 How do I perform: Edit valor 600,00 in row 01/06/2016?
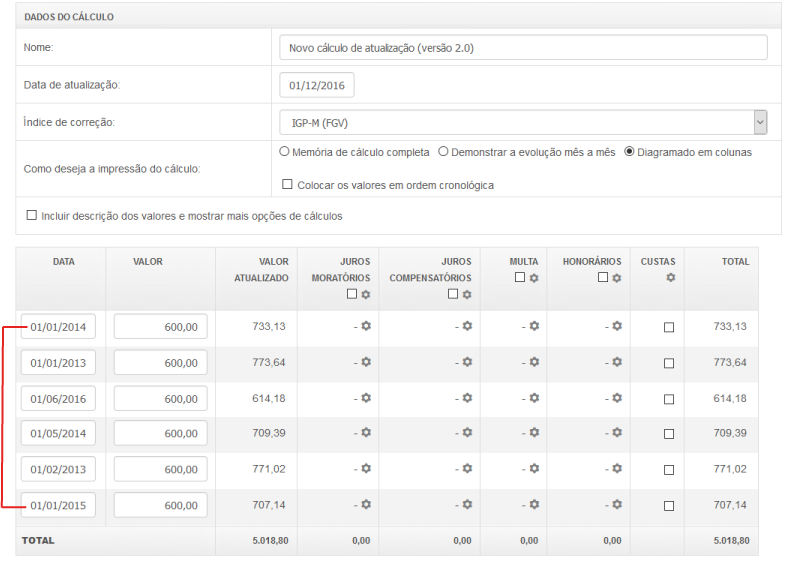[160, 399]
